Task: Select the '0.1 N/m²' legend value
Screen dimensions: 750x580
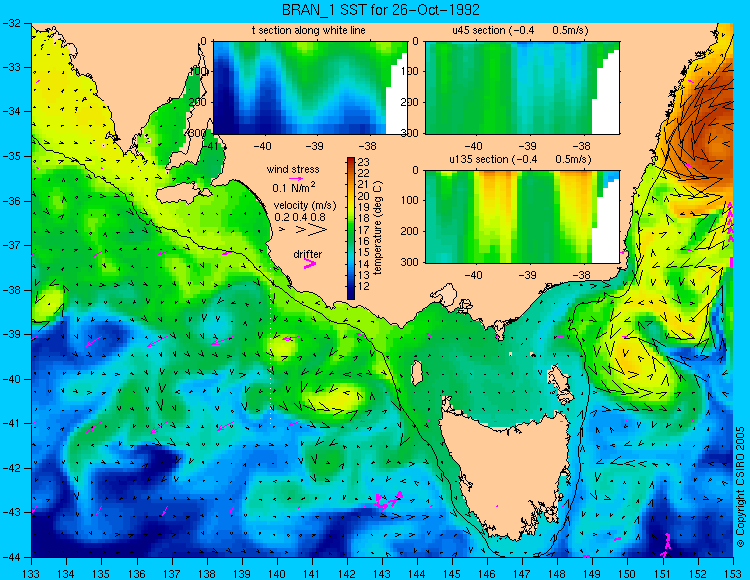Action: (x=294, y=187)
